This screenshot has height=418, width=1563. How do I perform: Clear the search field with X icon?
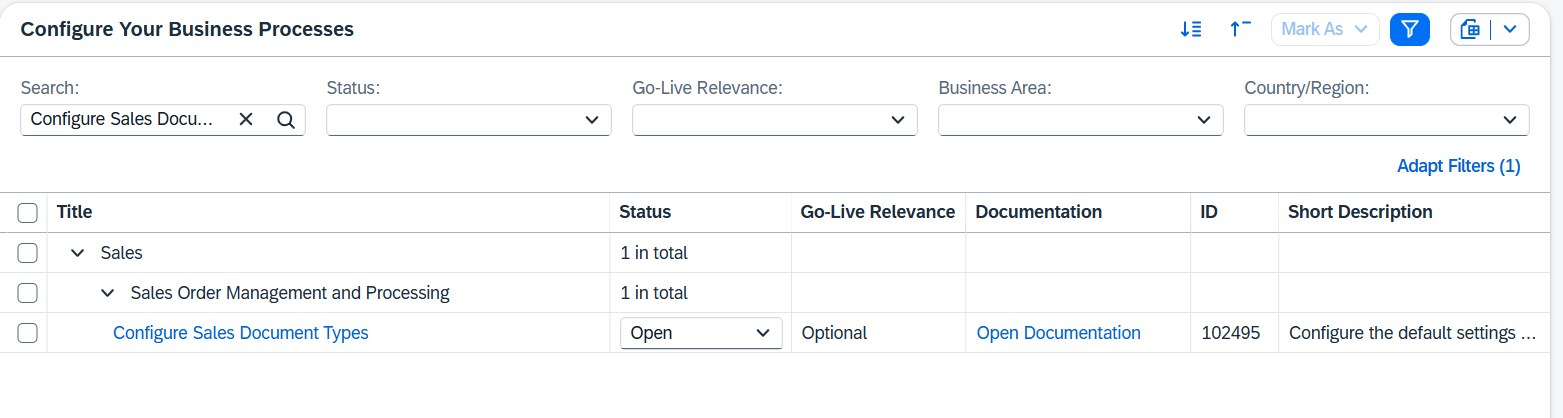(246, 120)
